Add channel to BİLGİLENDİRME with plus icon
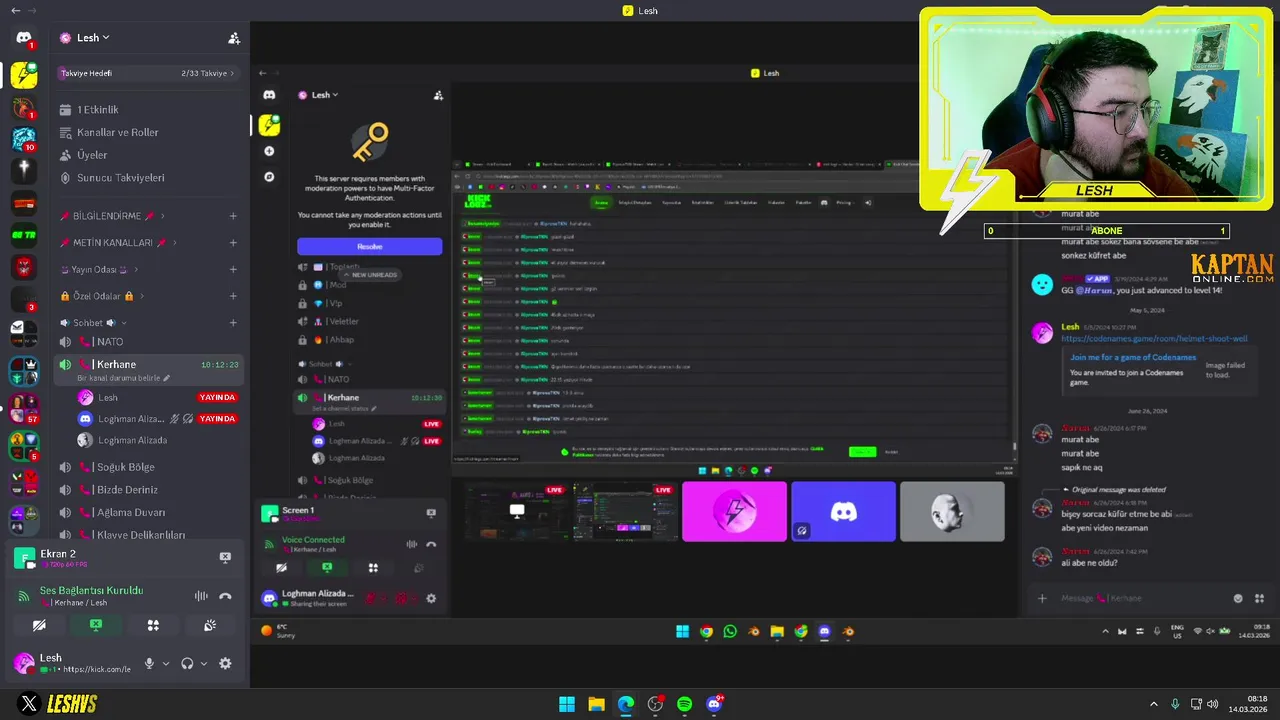This screenshot has width=1280, height=720. [x=233, y=216]
